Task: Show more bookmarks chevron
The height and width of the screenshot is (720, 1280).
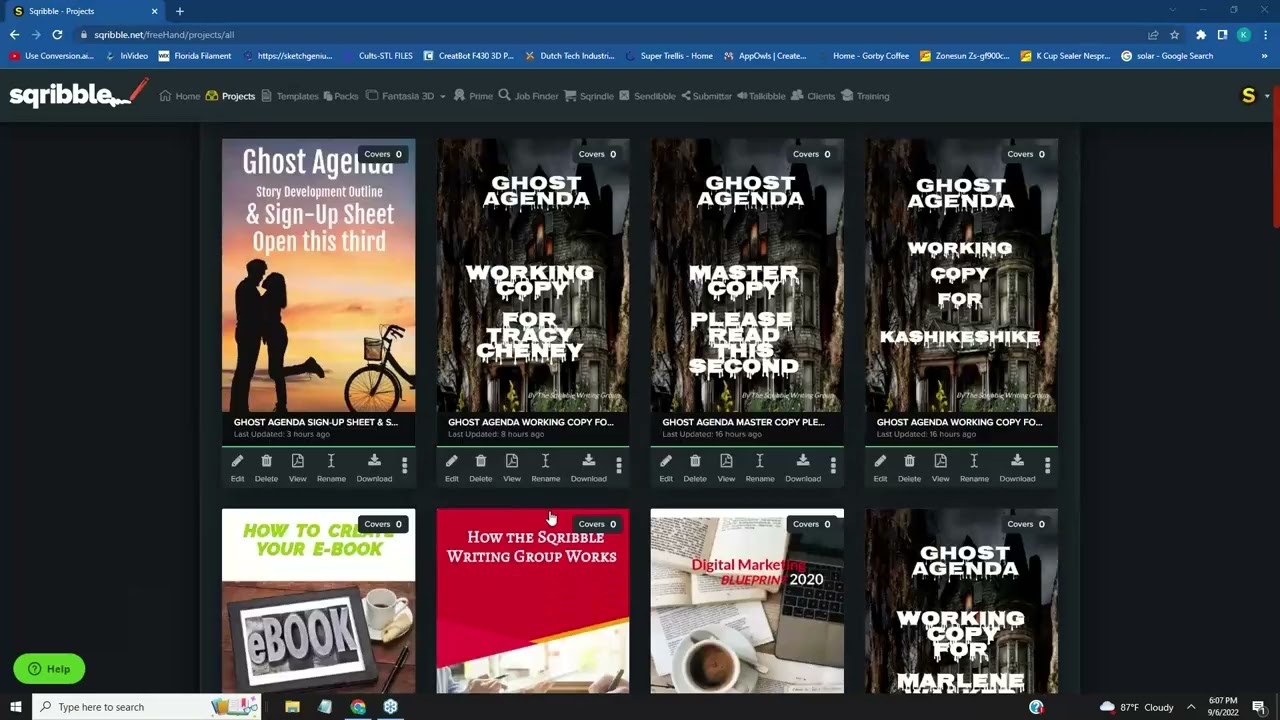Action: click(x=1266, y=56)
